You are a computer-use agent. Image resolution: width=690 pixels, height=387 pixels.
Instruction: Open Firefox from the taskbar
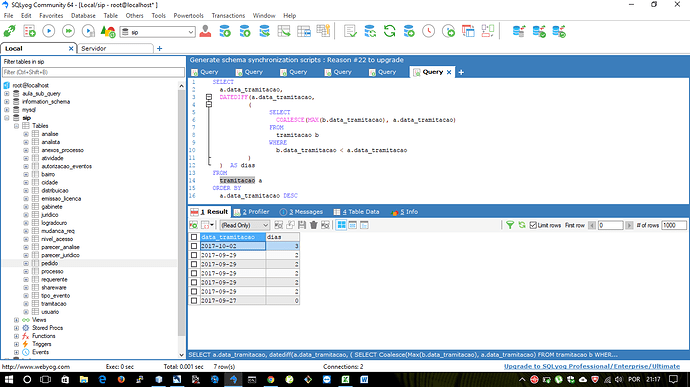point(121,379)
